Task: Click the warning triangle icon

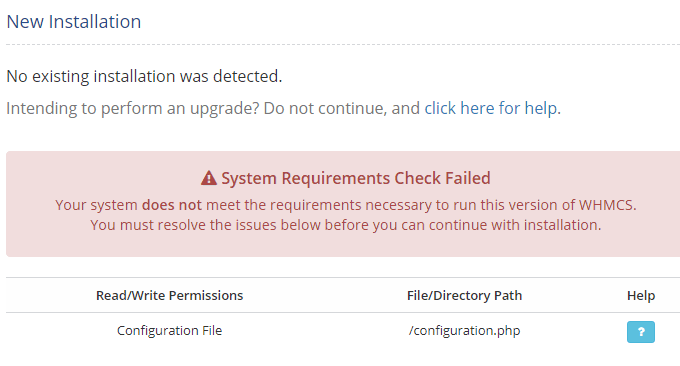Action: click(x=209, y=178)
